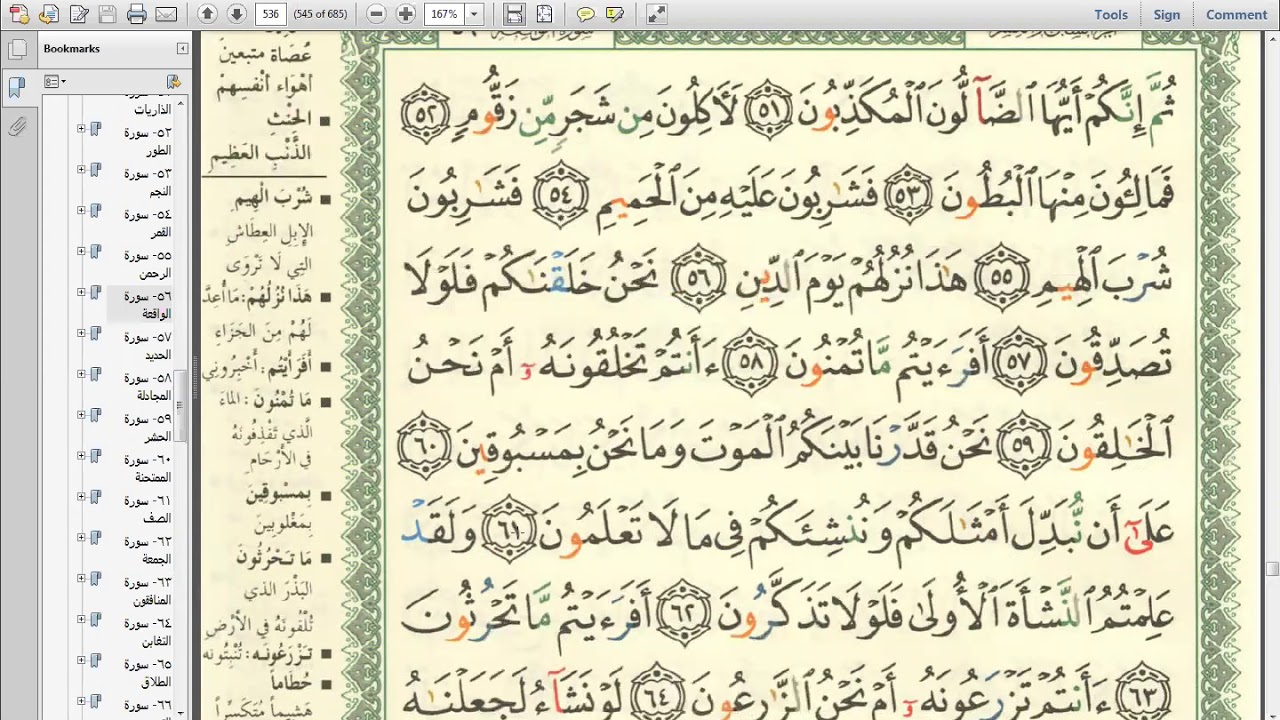Expand the bookmark ٥٩ سورة الحشر
This screenshot has width=1280, height=720.
(x=81, y=416)
